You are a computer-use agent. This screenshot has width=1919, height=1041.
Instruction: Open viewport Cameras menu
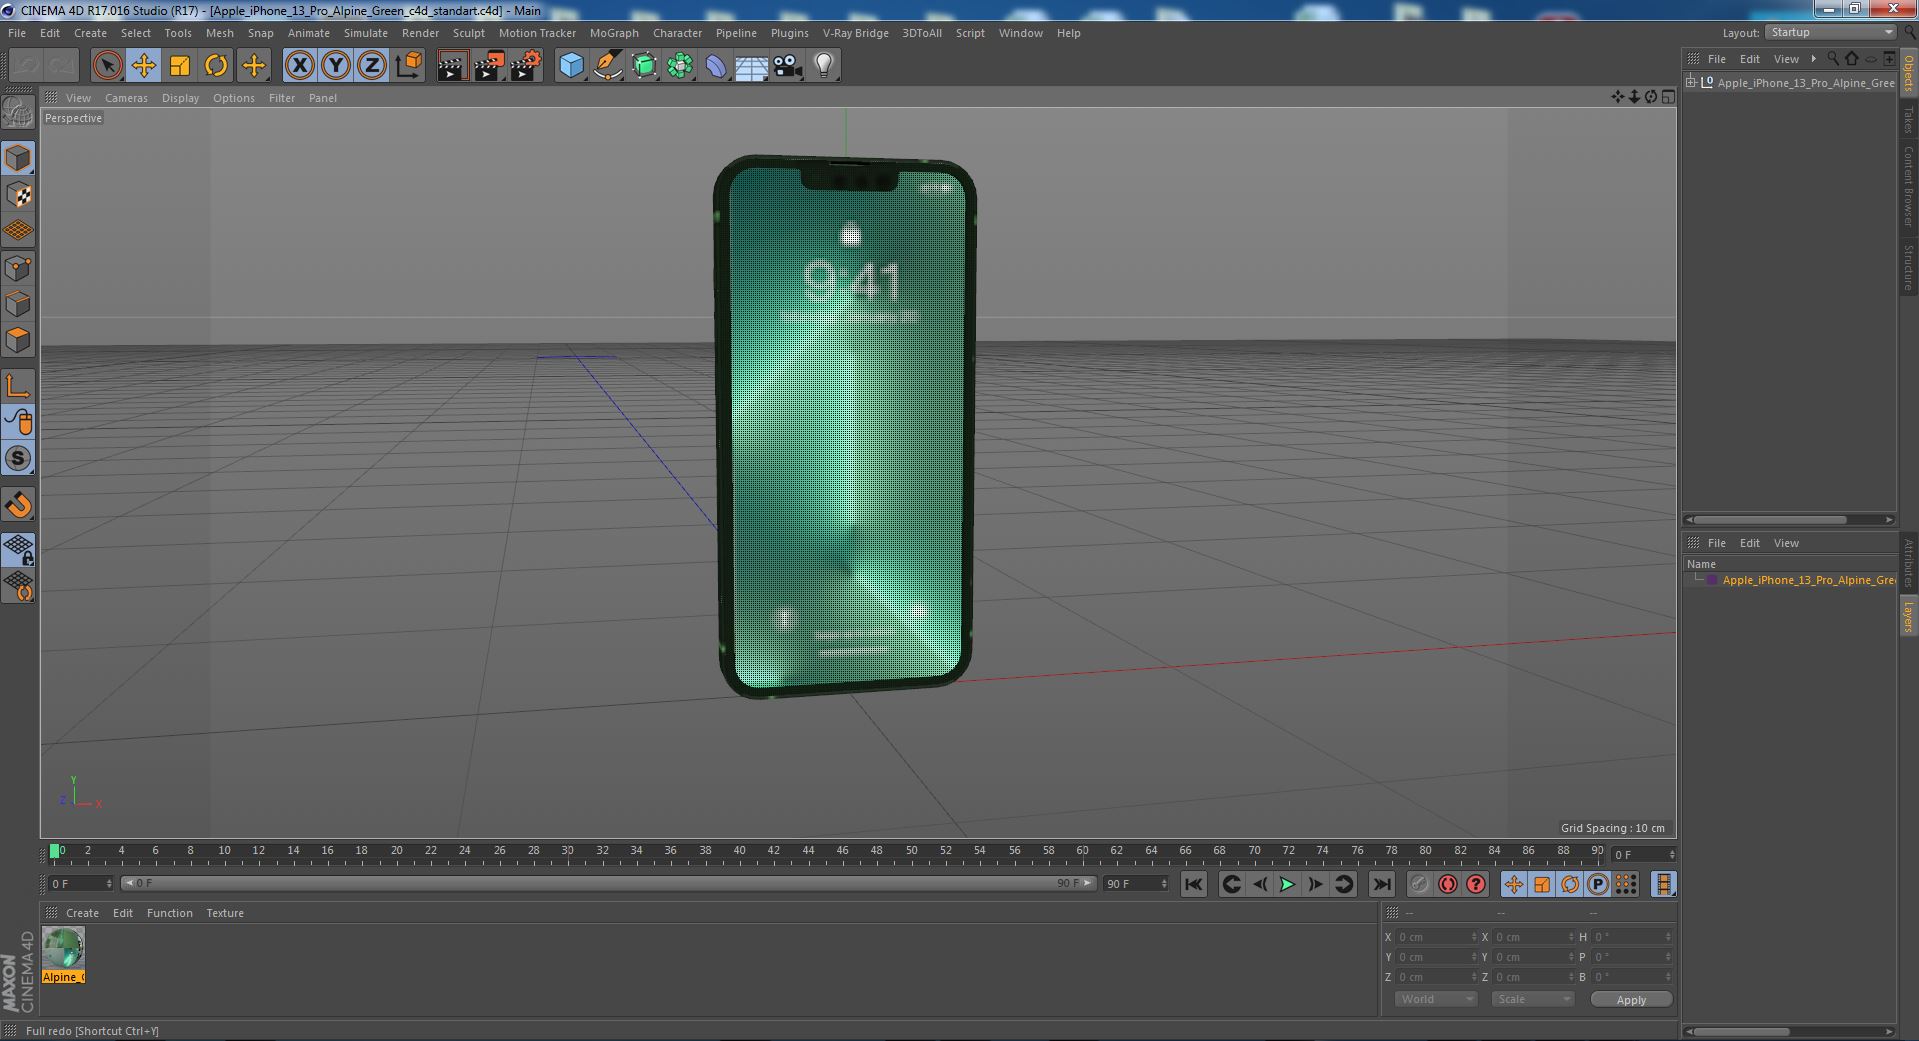126,98
